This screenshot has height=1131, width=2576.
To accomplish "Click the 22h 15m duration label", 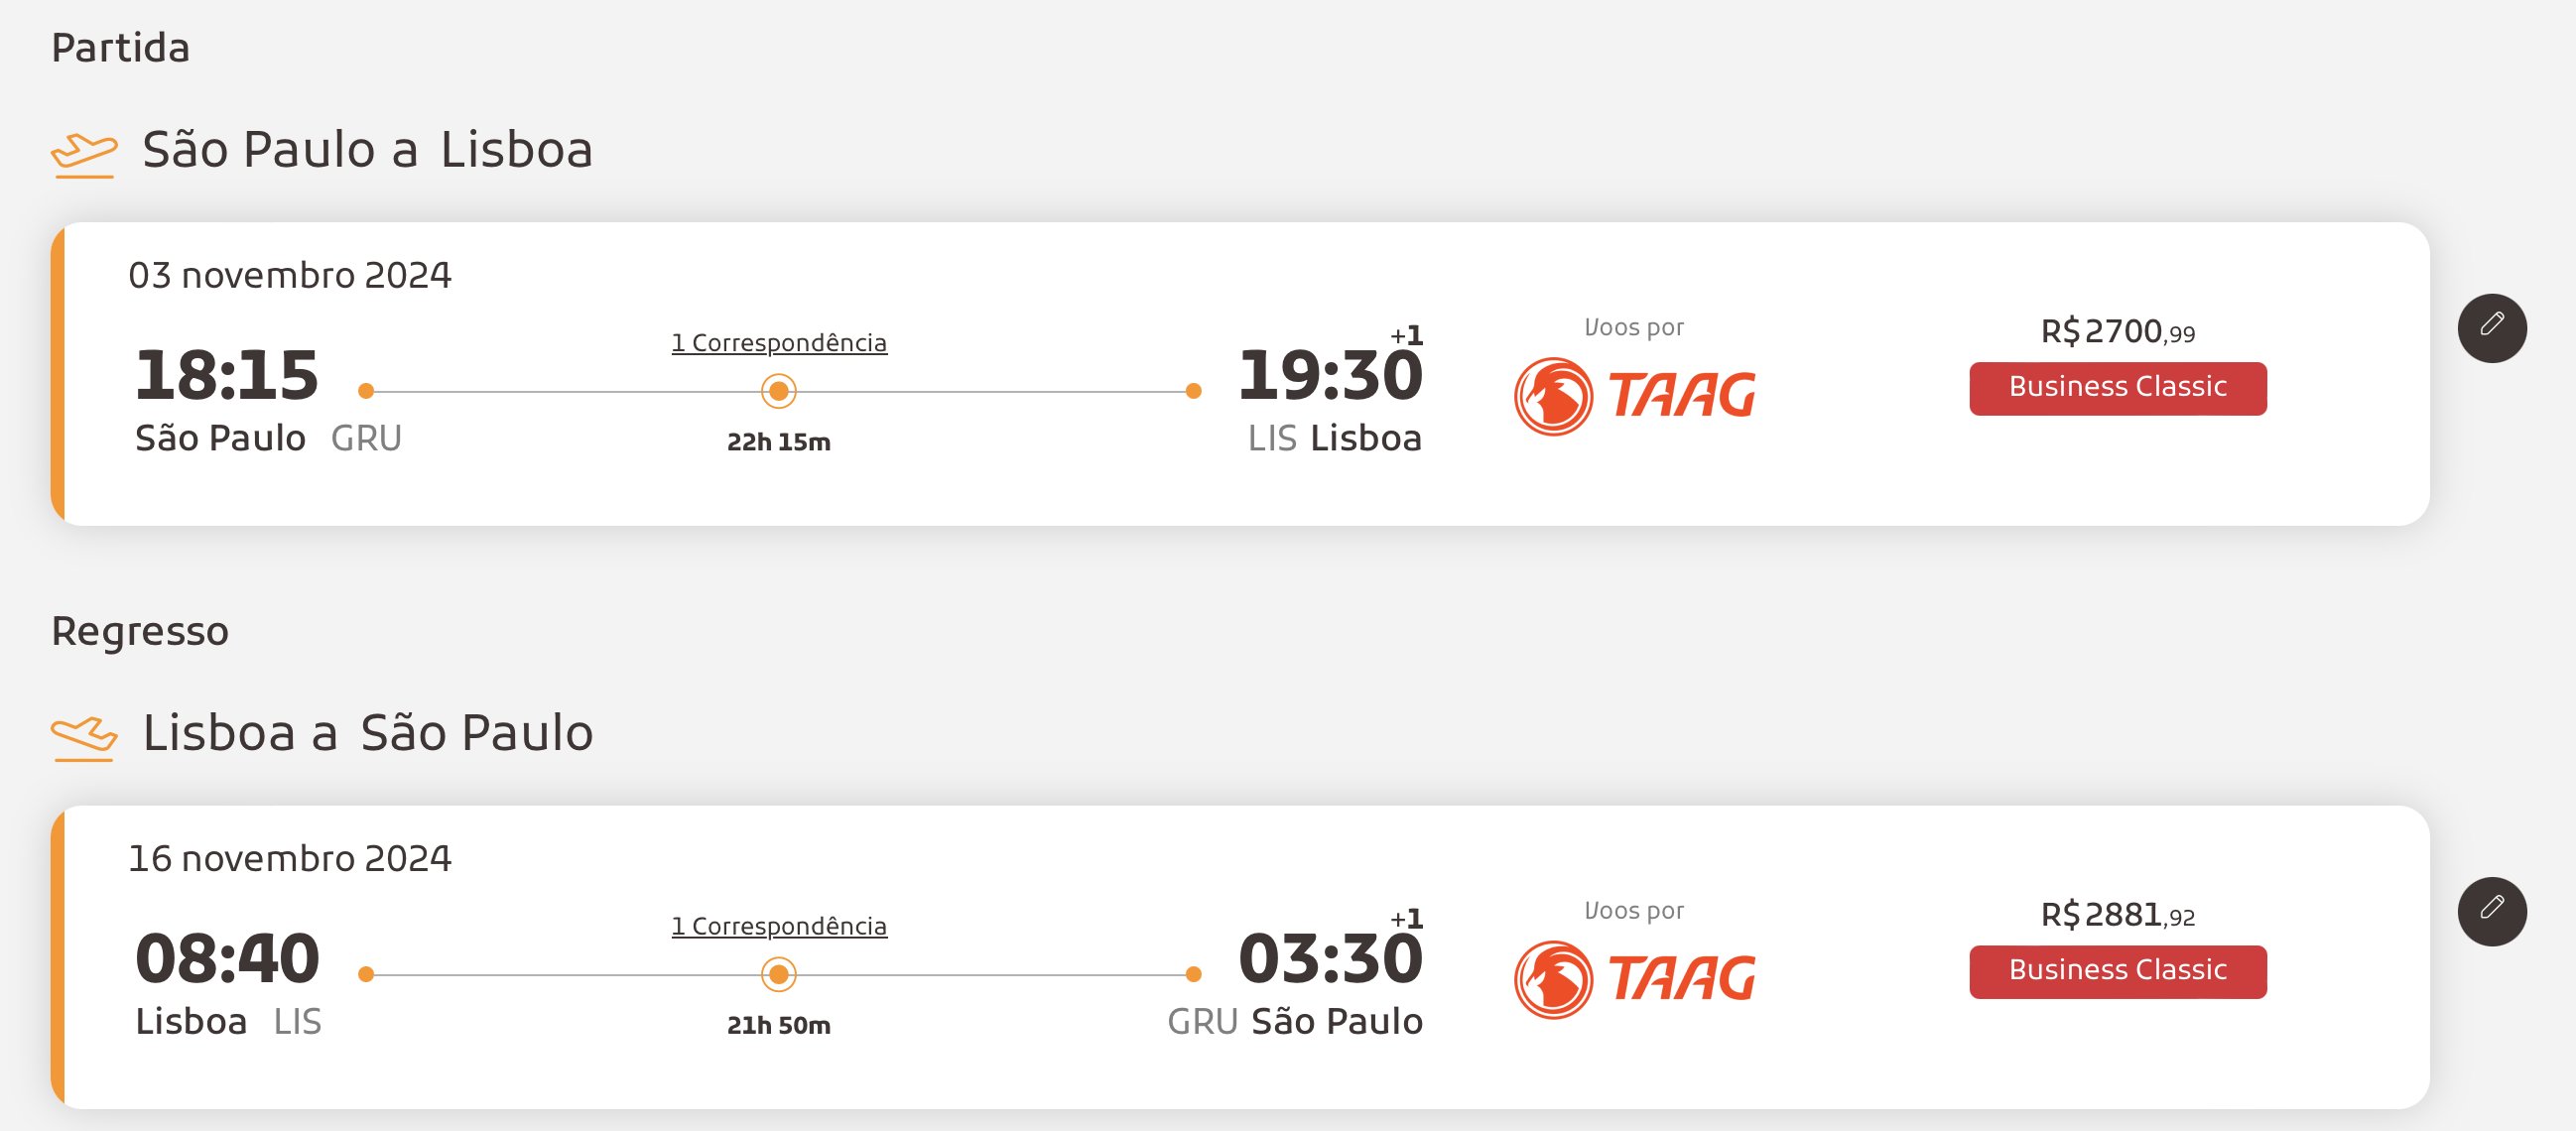I will click(x=778, y=442).
